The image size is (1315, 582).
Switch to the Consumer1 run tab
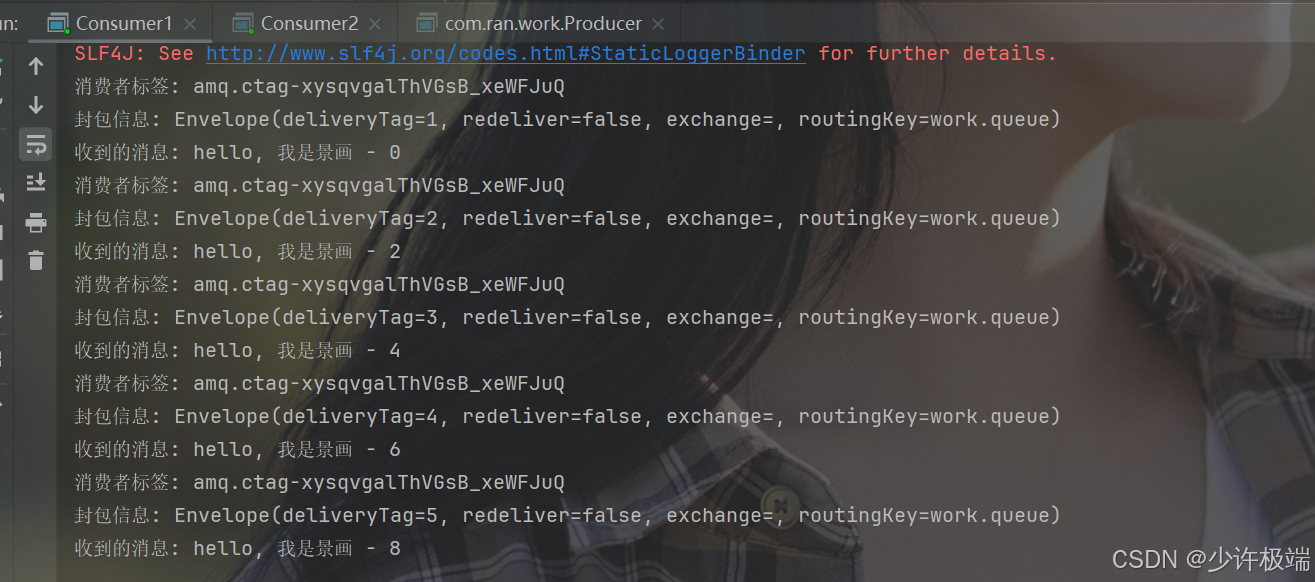tap(123, 22)
